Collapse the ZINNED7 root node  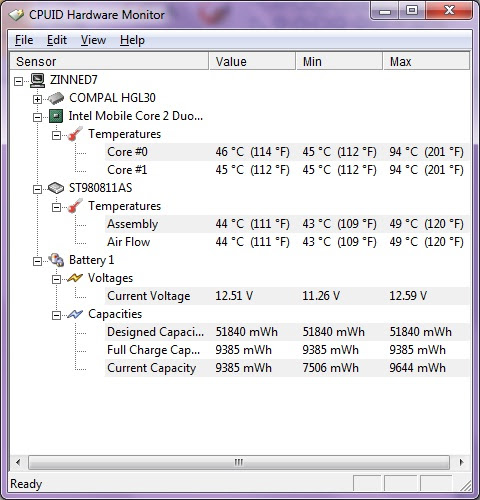click(x=19, y=81)
